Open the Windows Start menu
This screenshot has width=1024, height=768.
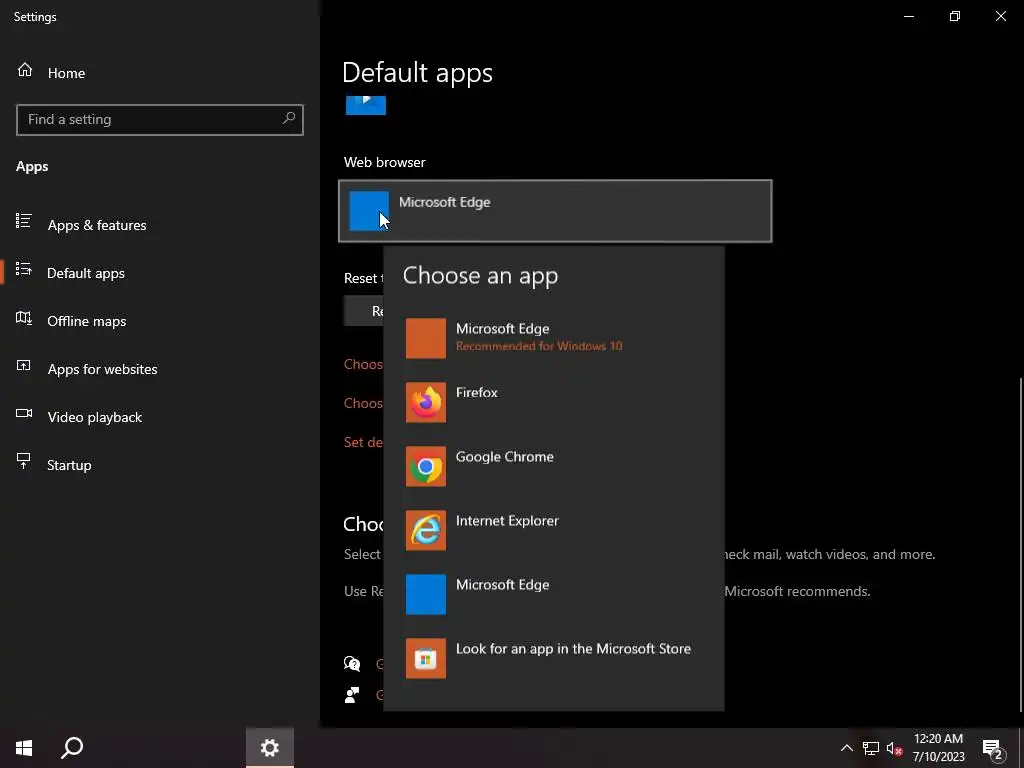click(x=24, y=748)
